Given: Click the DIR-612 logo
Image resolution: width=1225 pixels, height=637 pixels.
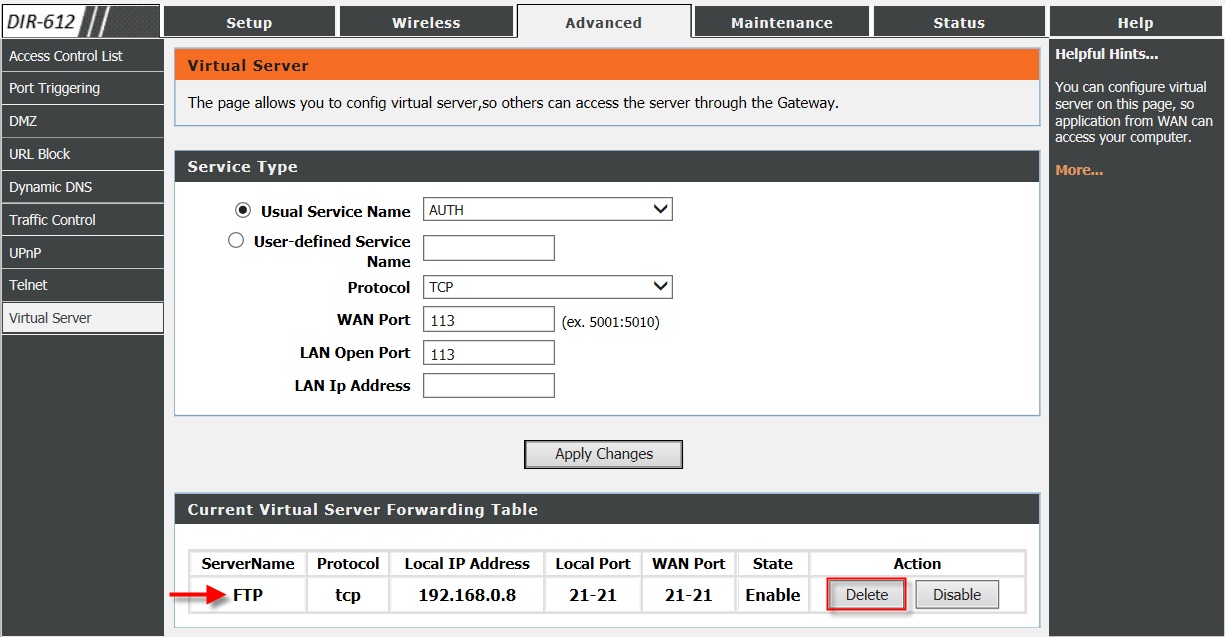Looking at the screenshot, I should click(80, 20).
